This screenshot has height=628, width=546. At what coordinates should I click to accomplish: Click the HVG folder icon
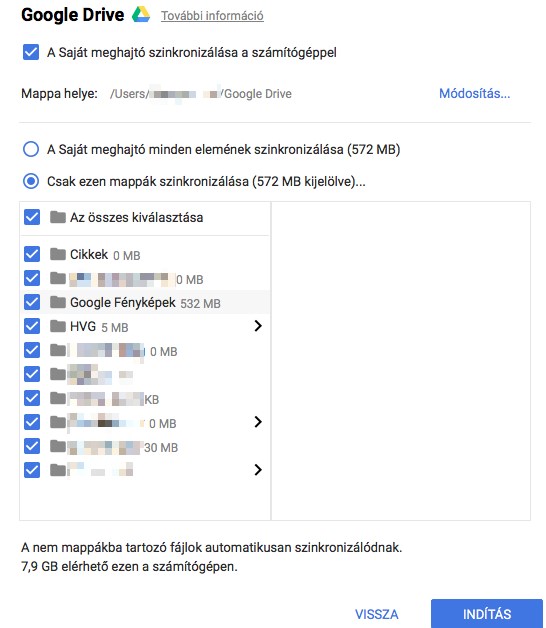click(x=58, y=326)
